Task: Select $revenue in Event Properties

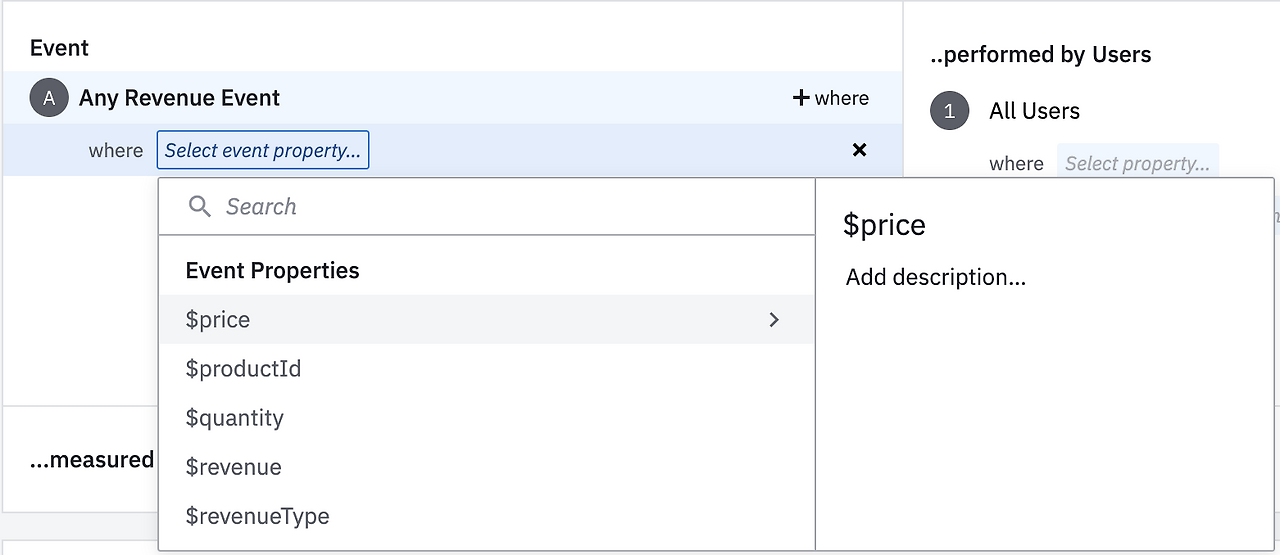Action: [234, 467]
